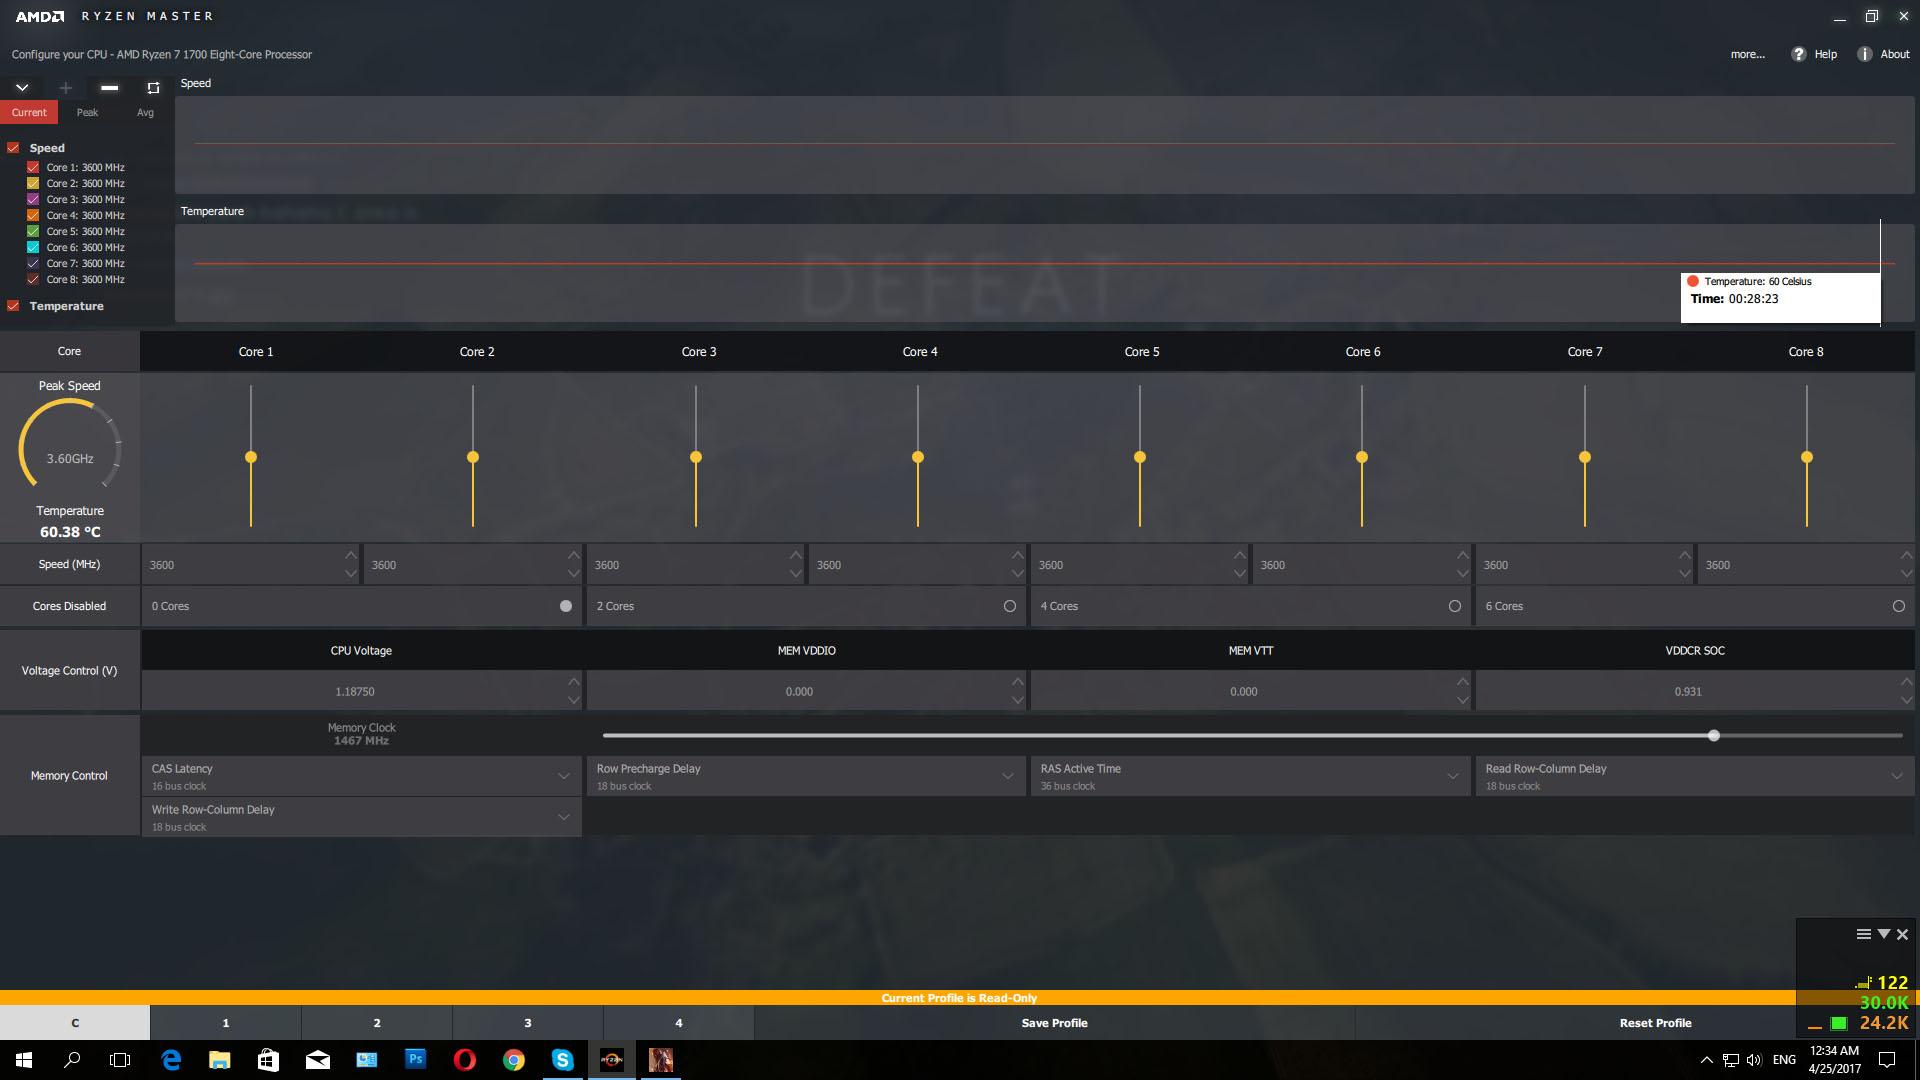Click the Core 1 speed slider handle
Viewport: 1920px width, 1080px height.
(251, 457)
